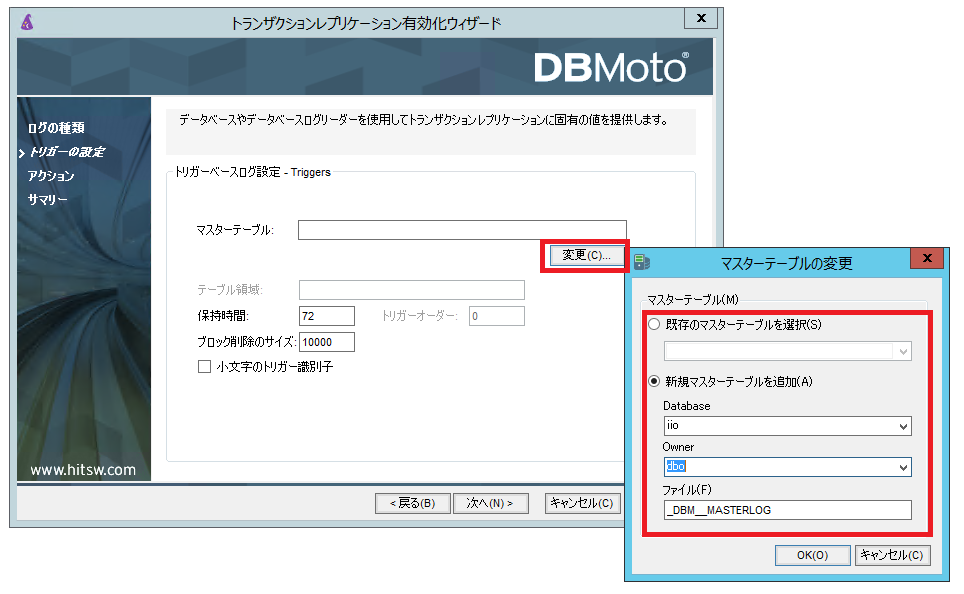Click the www.hitsw.com link

(83, 470)
